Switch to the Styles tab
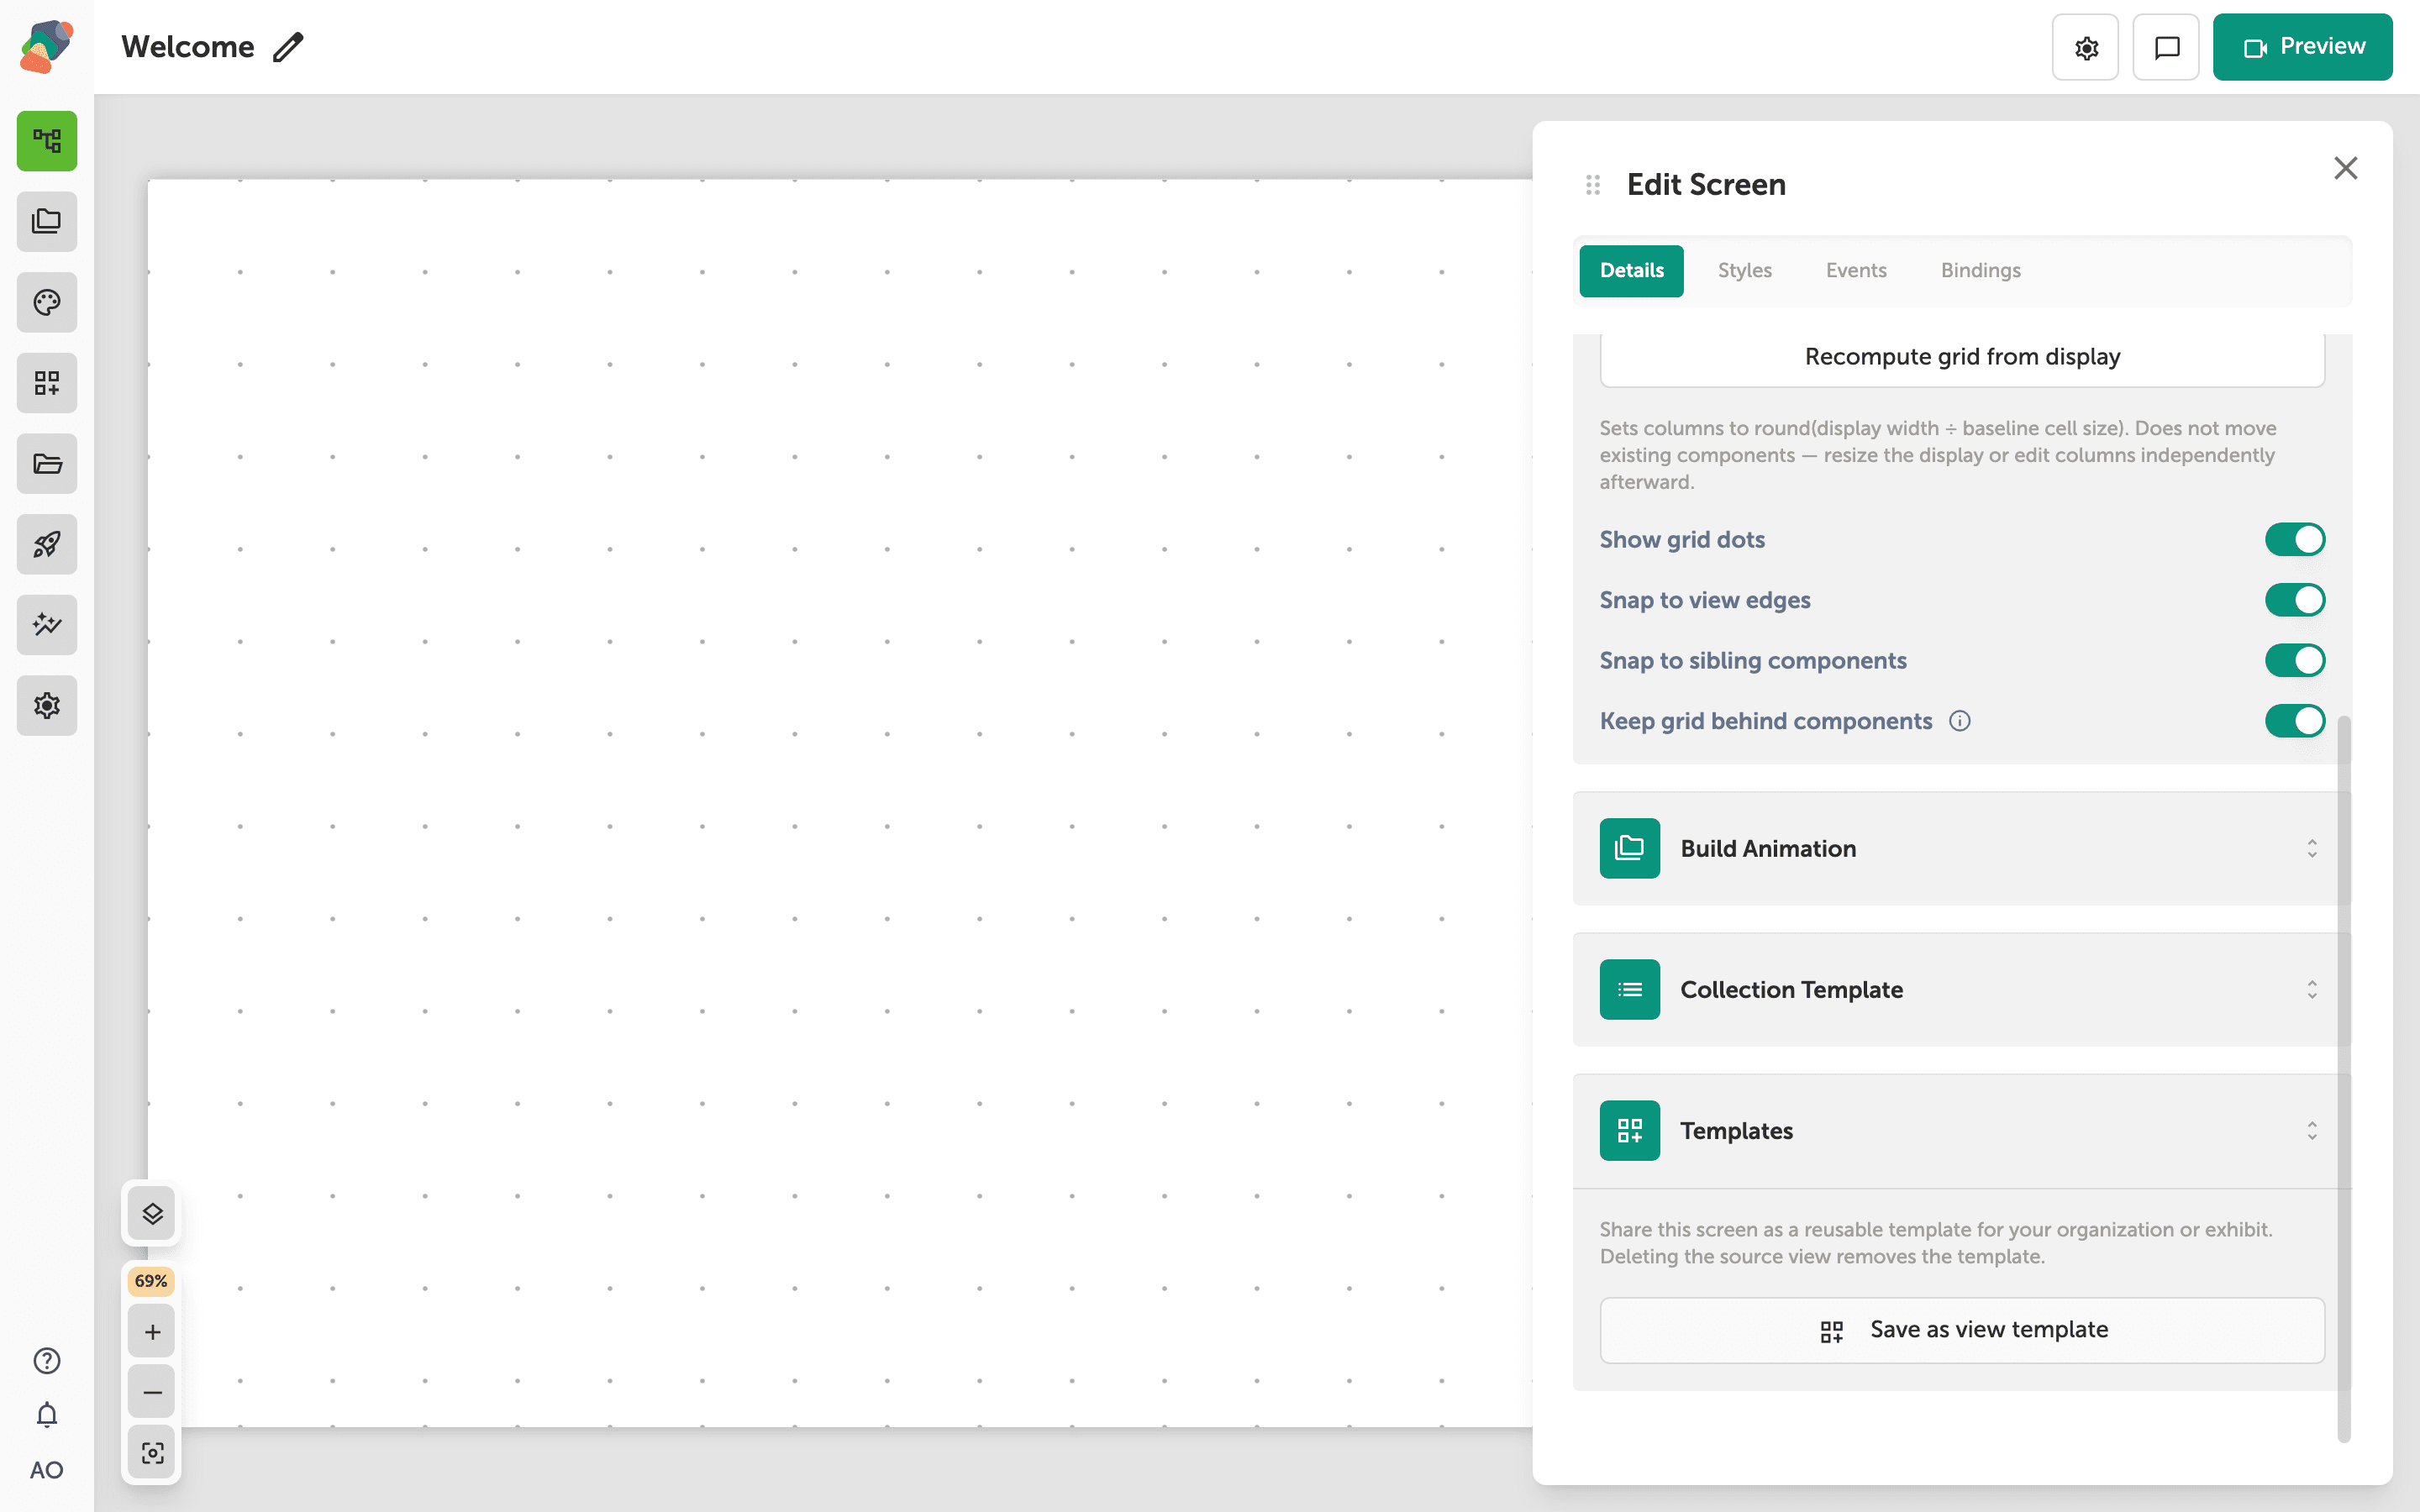 (1744, 271)
